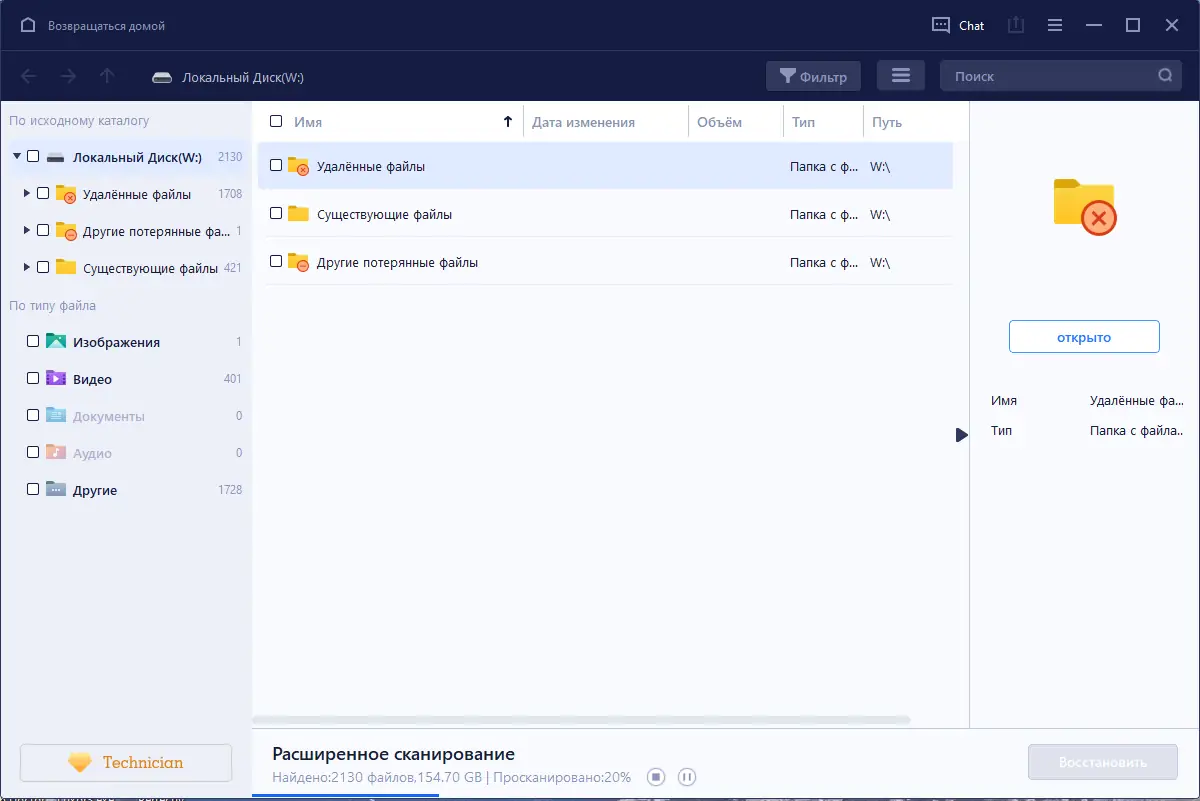Viewport: 1200px width, 801px height.
Task: Click the home icon next to «Возвращаться домой»
Action: coord(26,24)
